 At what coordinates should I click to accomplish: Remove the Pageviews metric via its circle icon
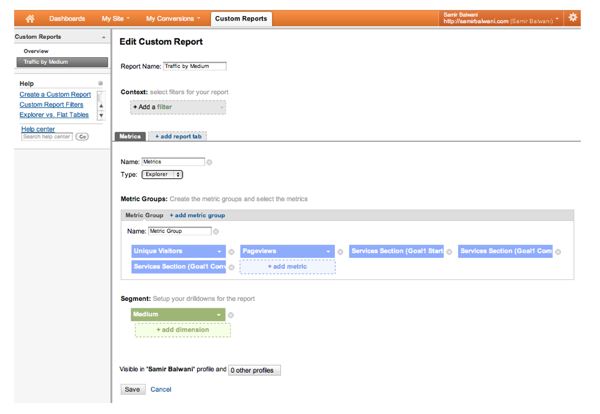(340, 252)
